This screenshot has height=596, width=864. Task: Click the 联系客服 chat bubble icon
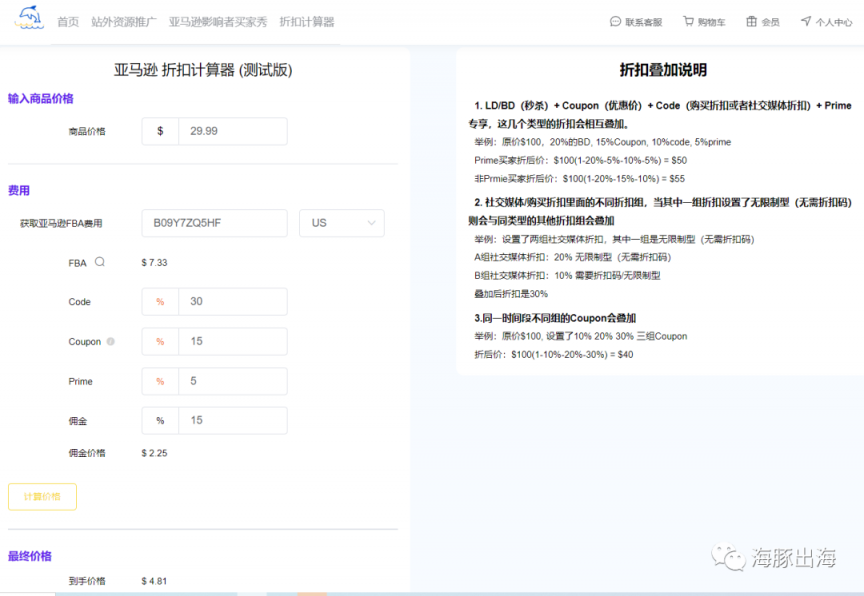(615, 21)
